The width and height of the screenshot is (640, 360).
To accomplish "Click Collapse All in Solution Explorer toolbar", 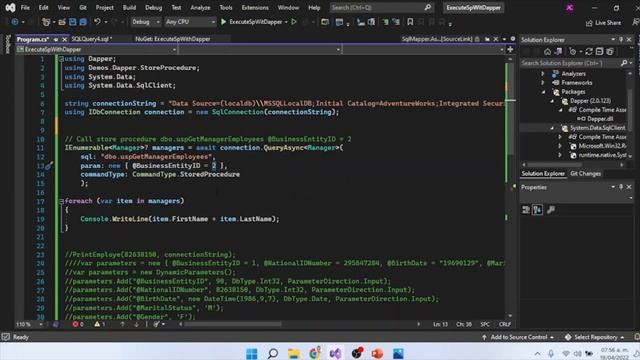I will (x=599, y=51).
